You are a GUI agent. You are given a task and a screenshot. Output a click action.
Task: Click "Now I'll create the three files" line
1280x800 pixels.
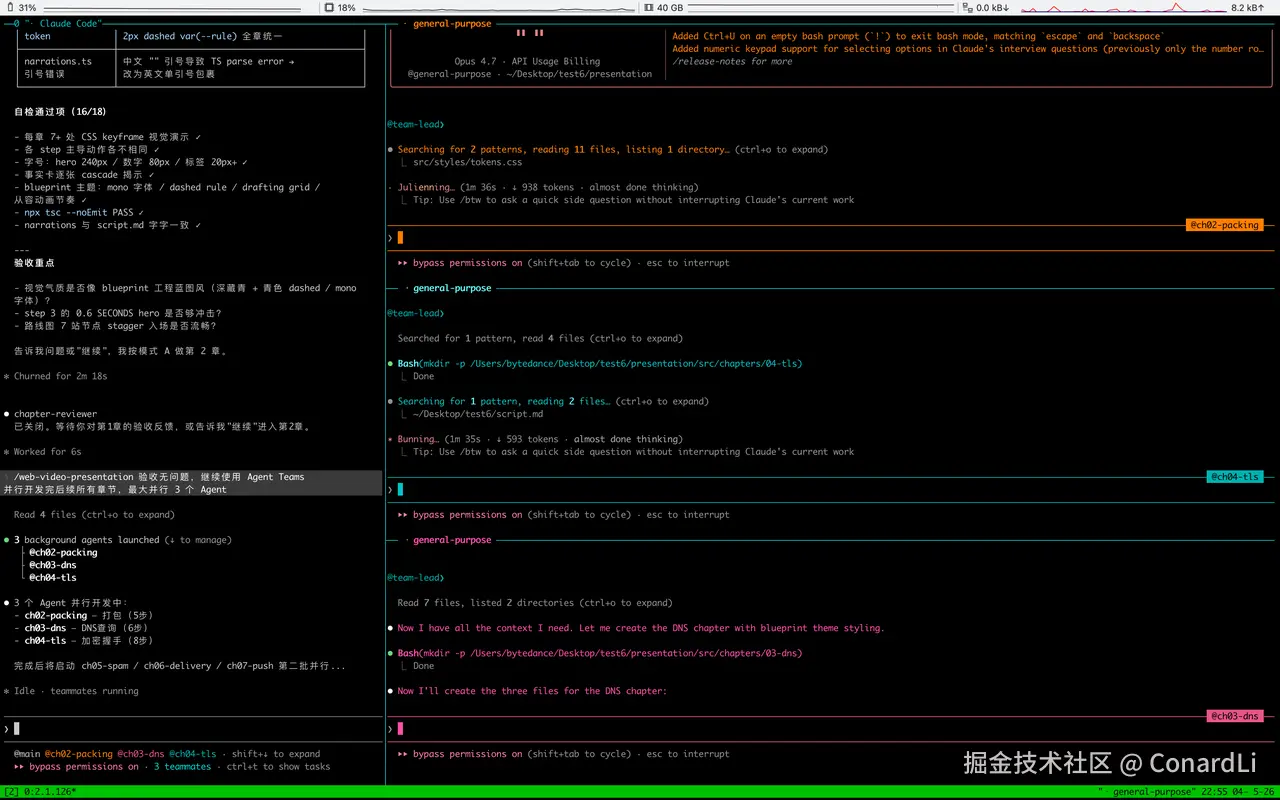click(532, 691)
